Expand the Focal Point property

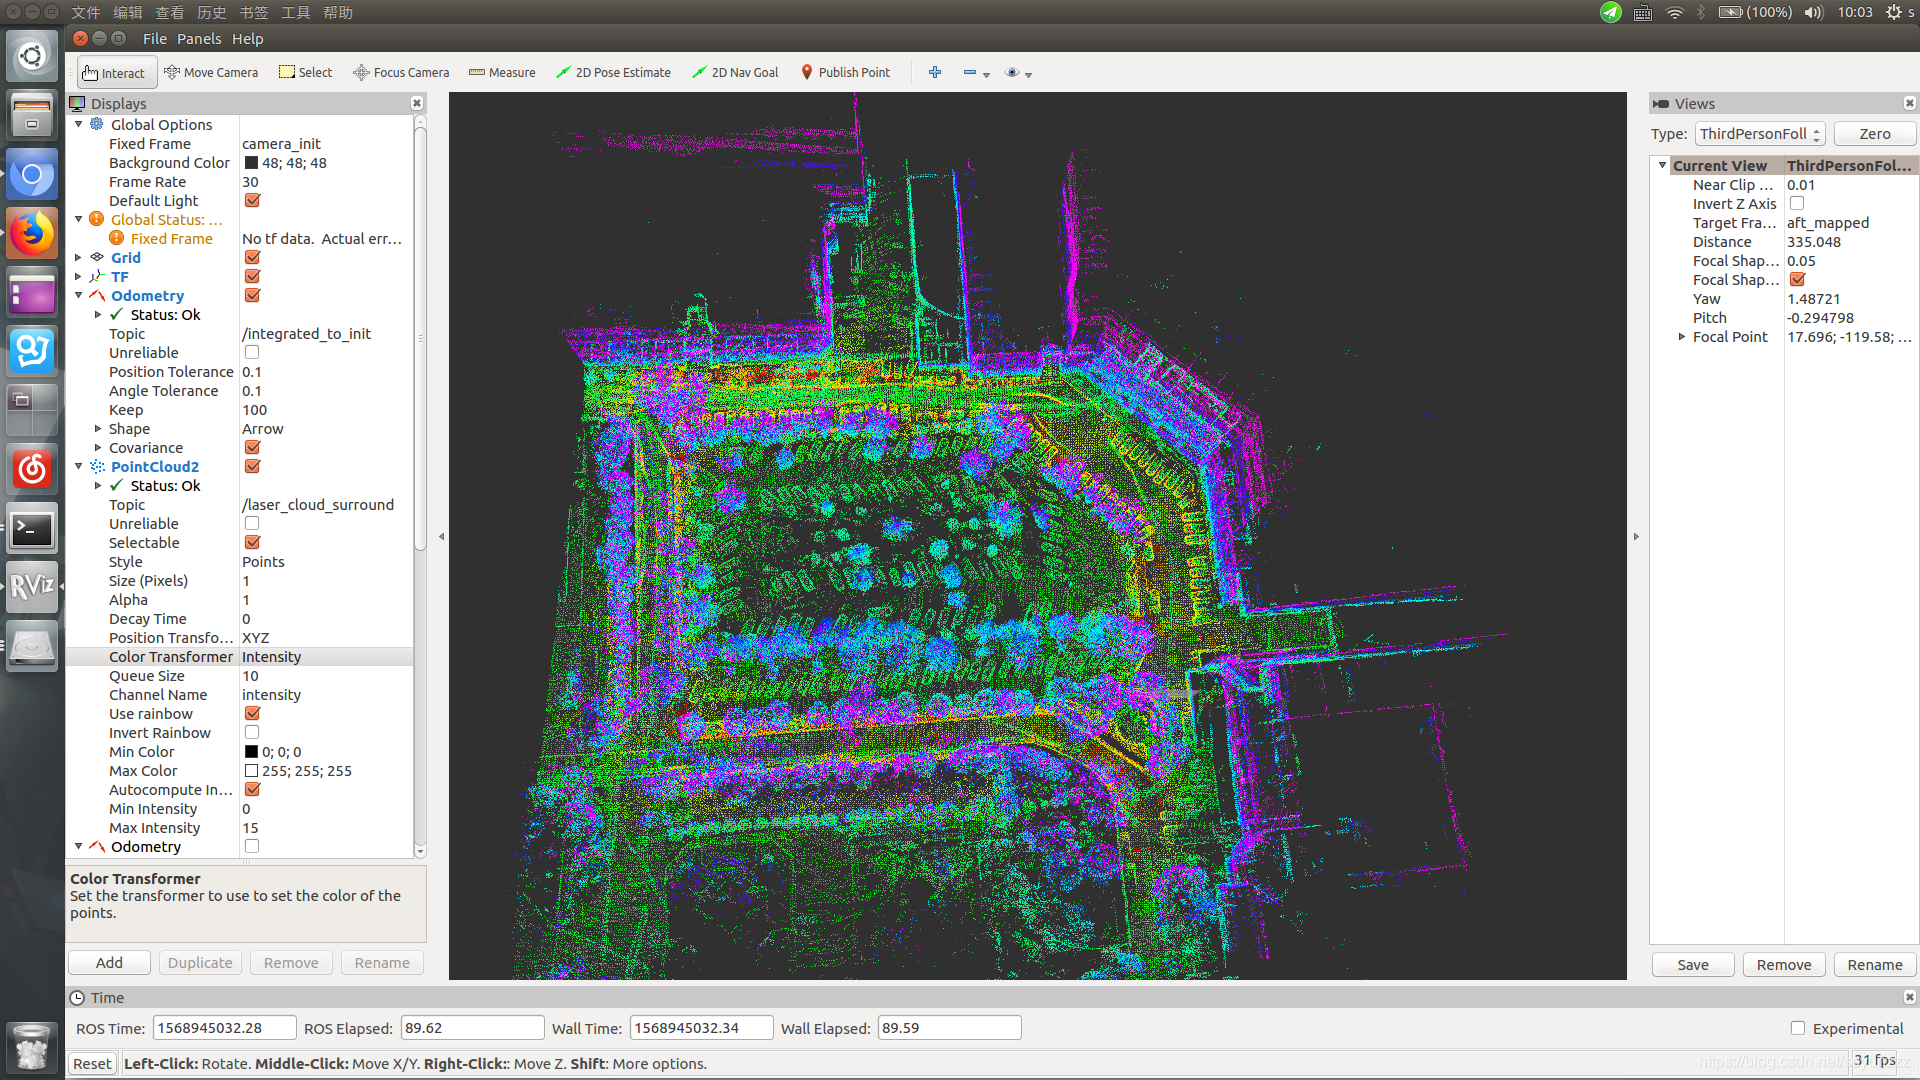[1682, 337]
